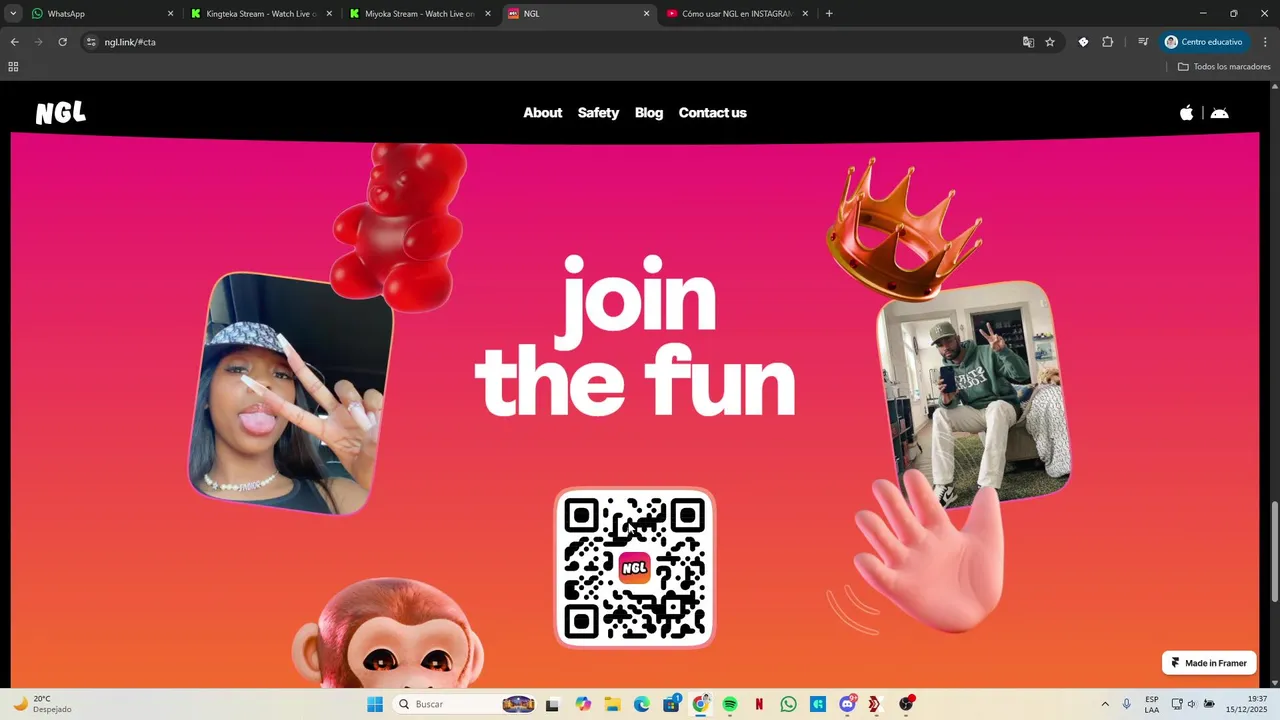The height and width of the screenshot is (720, 1280).
Task: Open the Chrome three-dot menu
Action: (1265, 42)
